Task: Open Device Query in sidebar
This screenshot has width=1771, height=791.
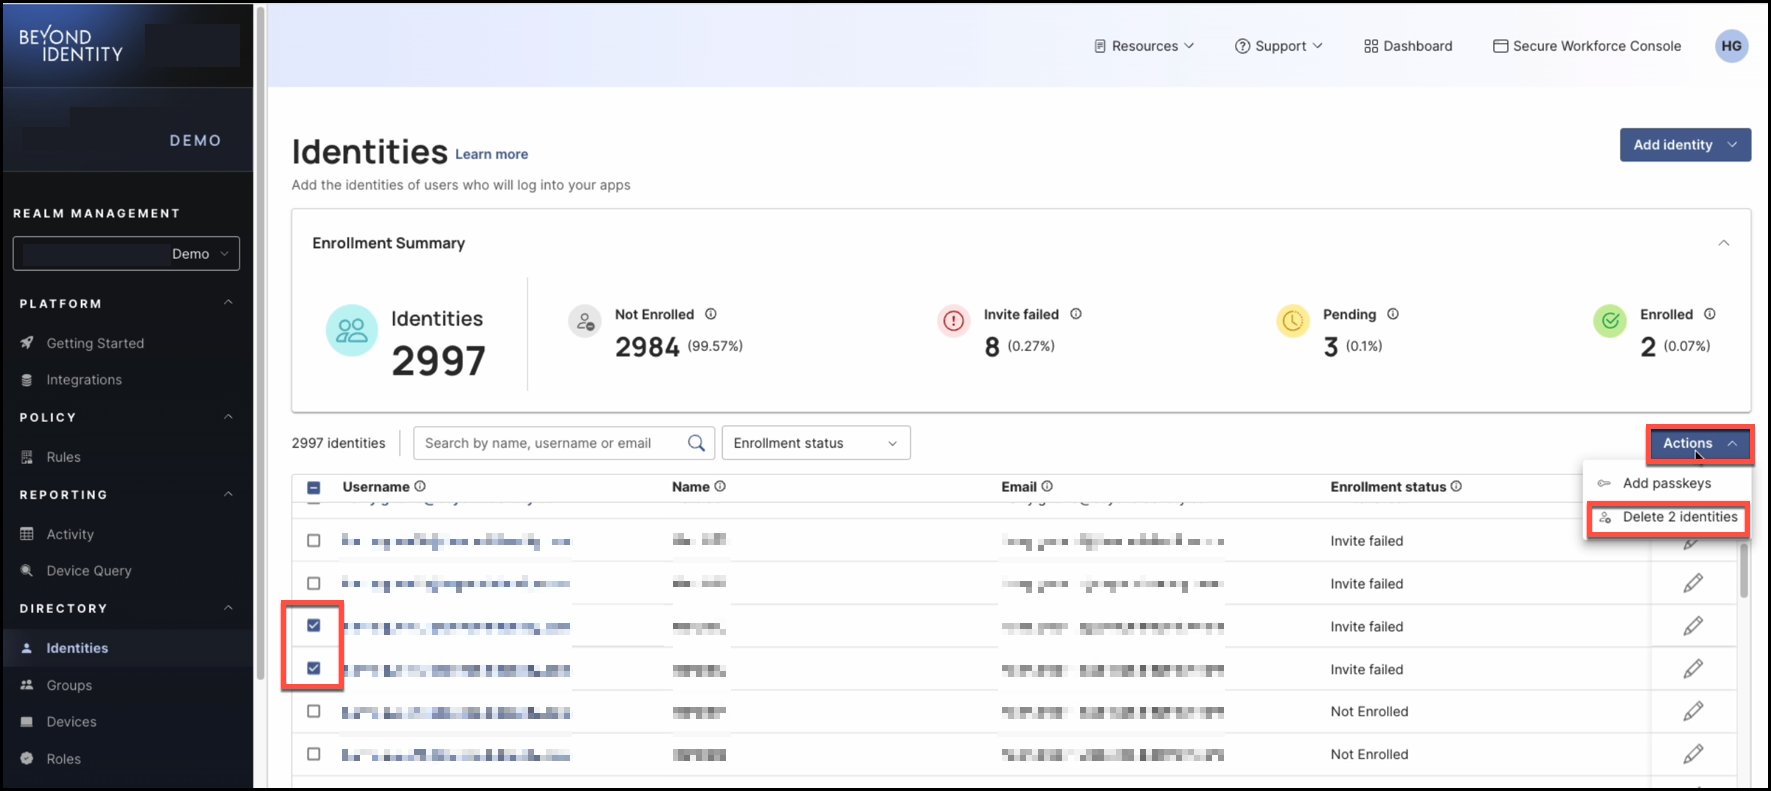Action: click(x=89, y=571)
